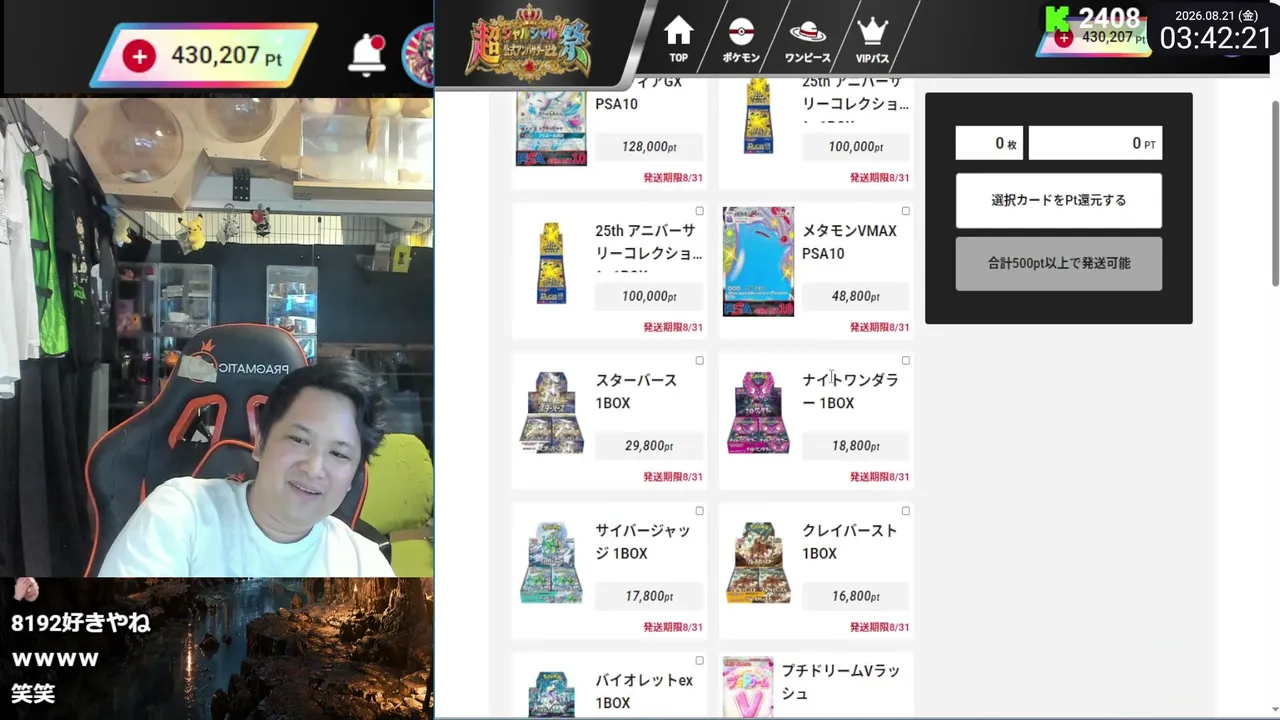Viewport: 1280px width, 720px height.
Task: Click the round avatar next to the bell
Action: 418,55
